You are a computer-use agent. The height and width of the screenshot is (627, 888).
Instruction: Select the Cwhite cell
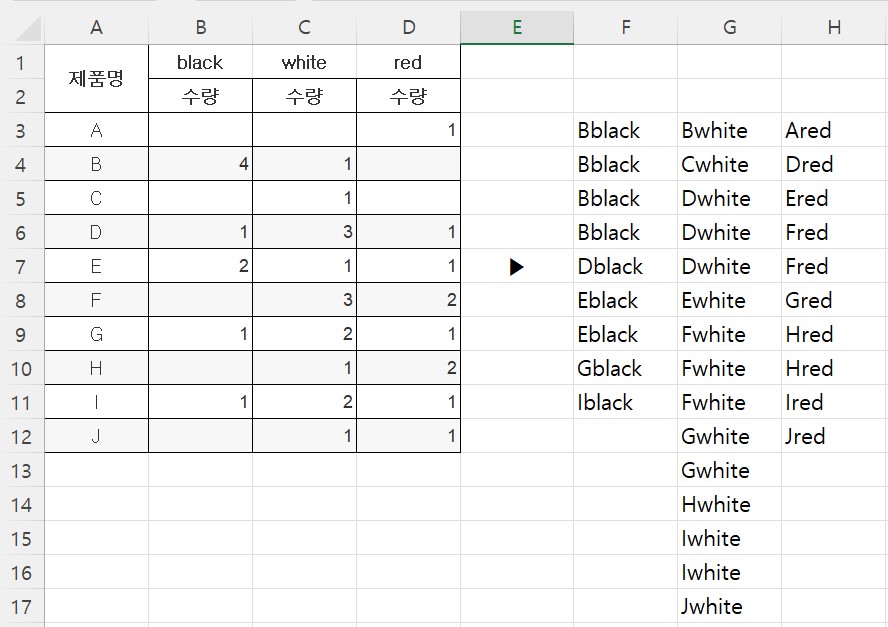click(x=729, y=164)
